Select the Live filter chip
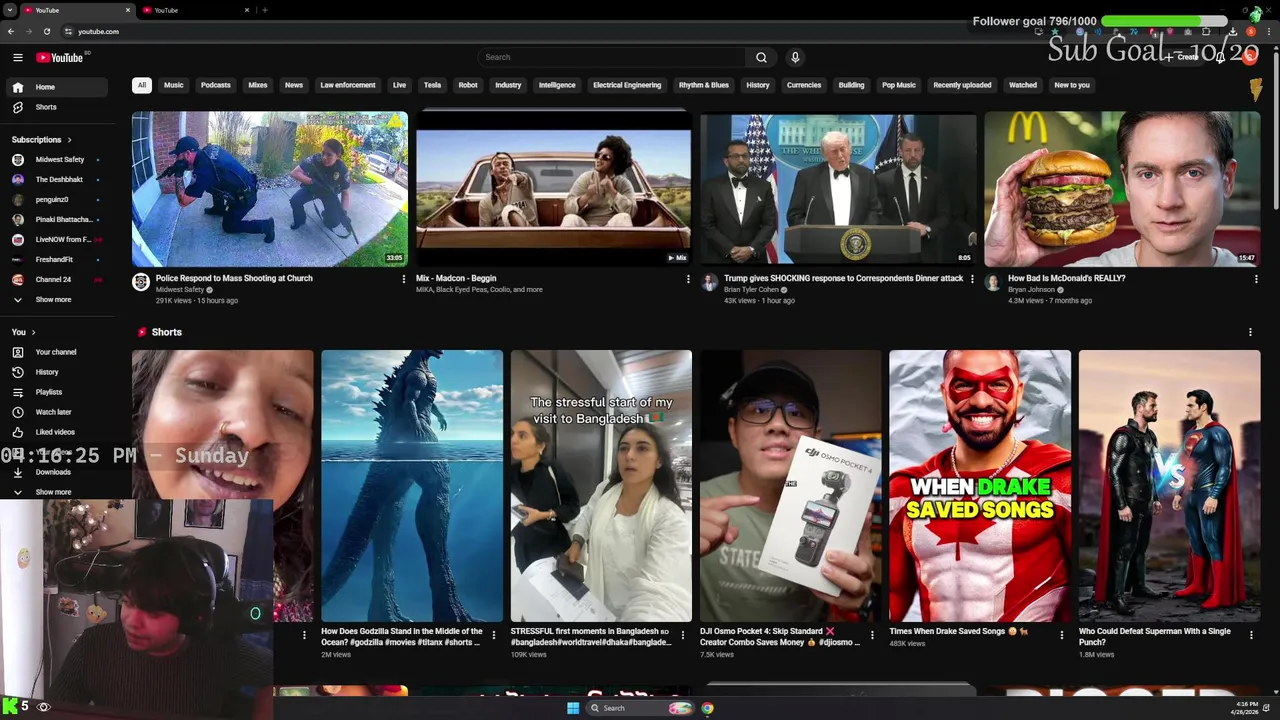This screenshot has width=1280, height=720. point(399,85)
